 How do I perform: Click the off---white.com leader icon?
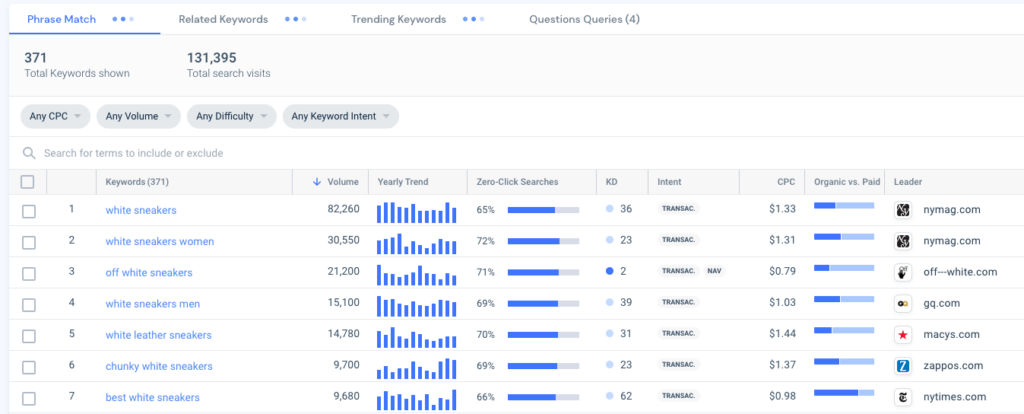click(x=902, y=272)
